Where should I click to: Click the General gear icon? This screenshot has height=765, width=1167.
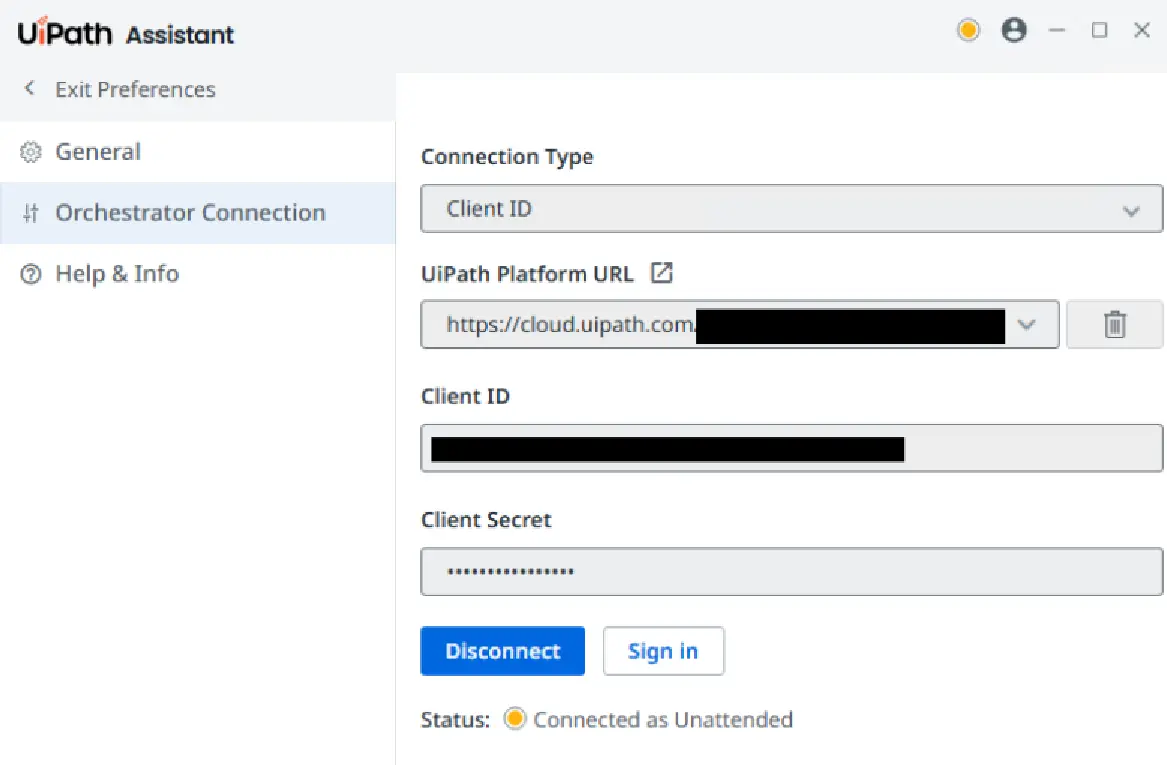[x=31, y=152]
